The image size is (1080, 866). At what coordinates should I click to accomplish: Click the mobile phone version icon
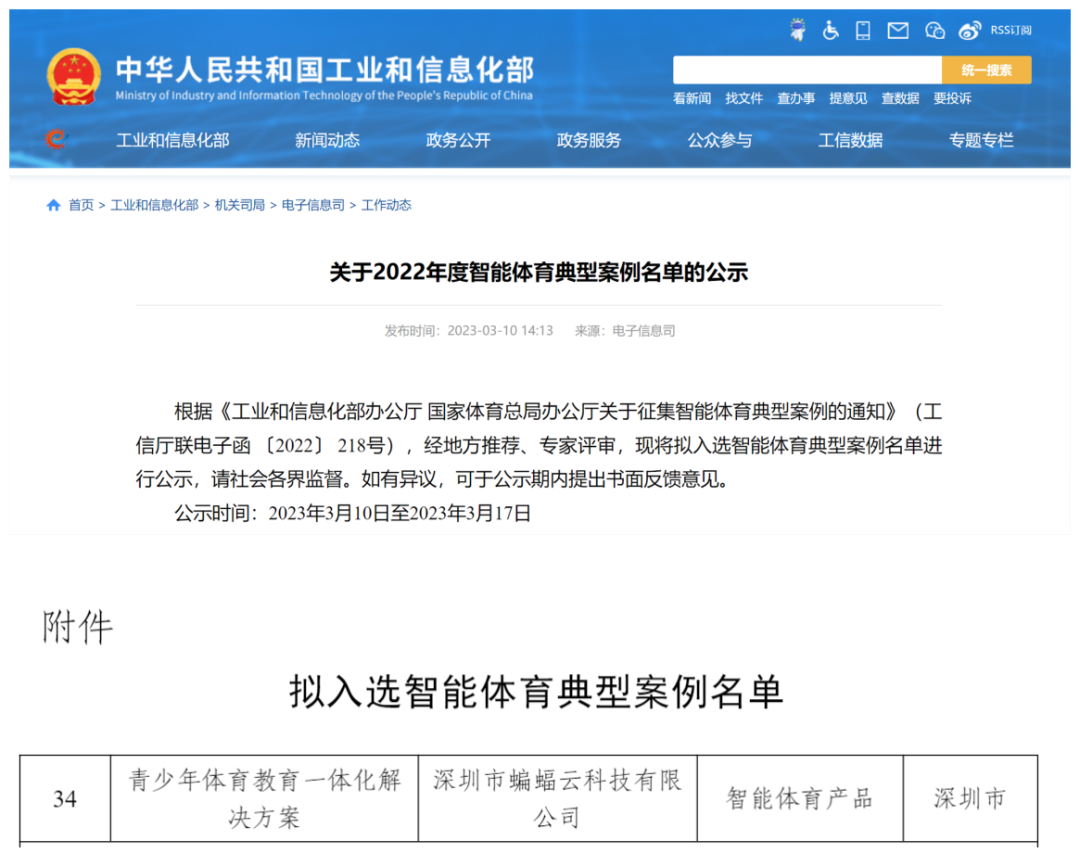pos(863,30)
